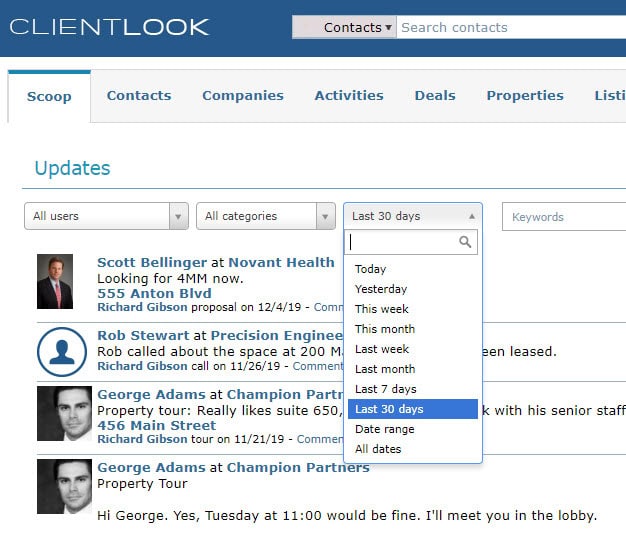Go to the Activities tab

(x=349, y=95)
